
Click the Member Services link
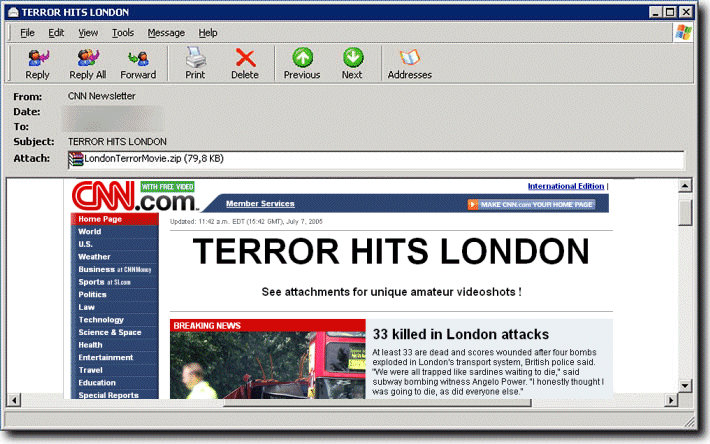(x=260, y=204)
